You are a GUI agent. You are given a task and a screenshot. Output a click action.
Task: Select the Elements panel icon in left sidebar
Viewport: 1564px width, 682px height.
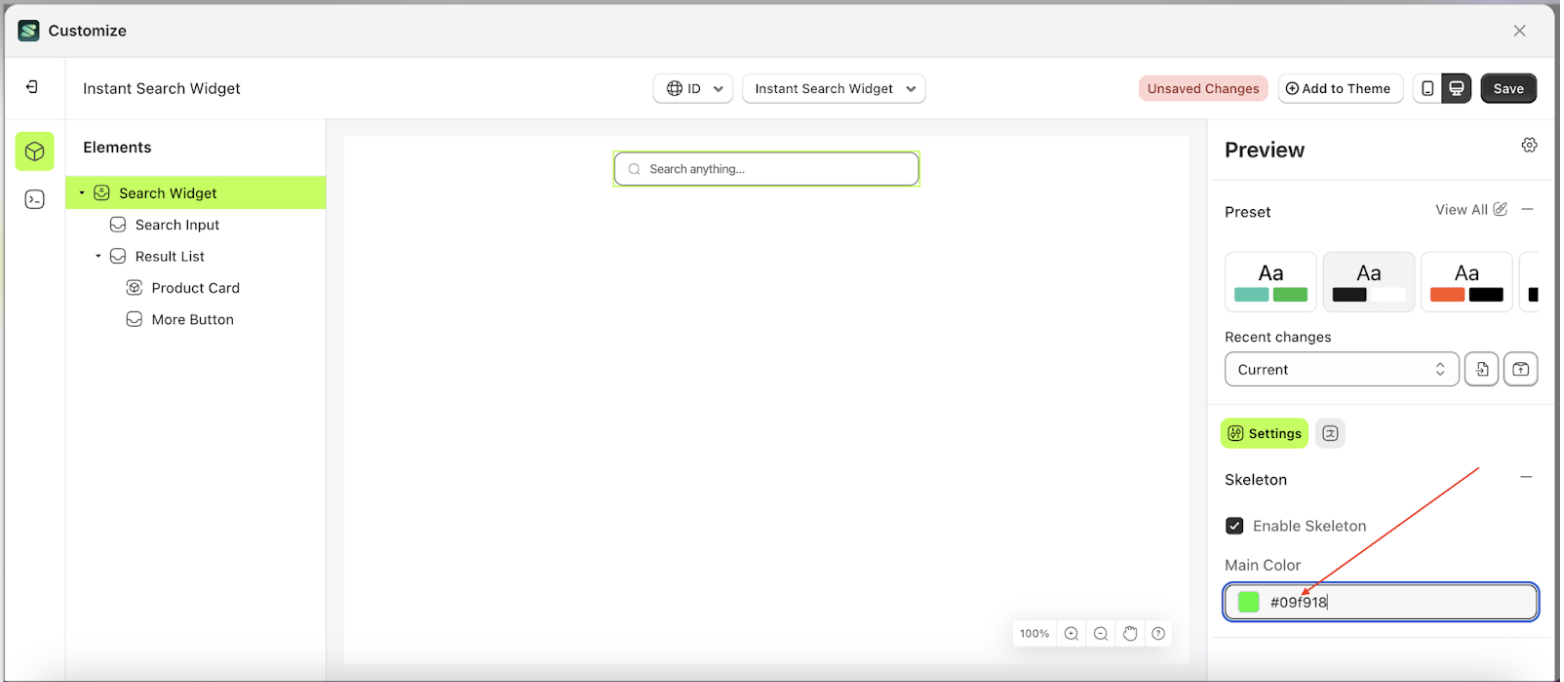[x=34, y=152]
